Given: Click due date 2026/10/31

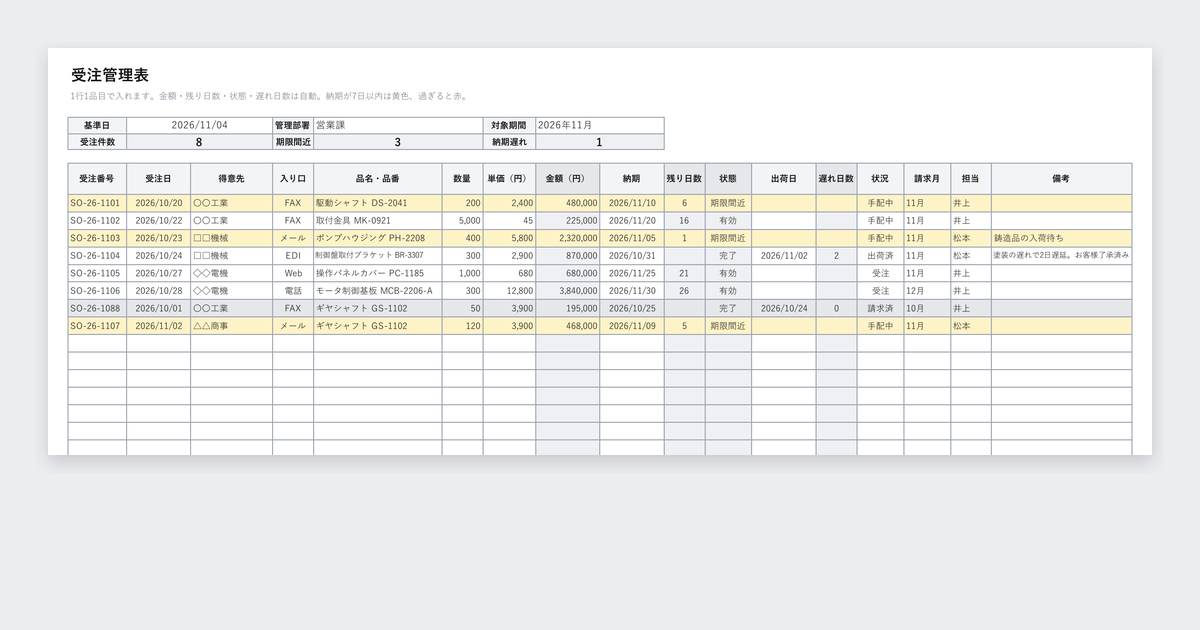Looking at the screenshot, I should [632, 256].
